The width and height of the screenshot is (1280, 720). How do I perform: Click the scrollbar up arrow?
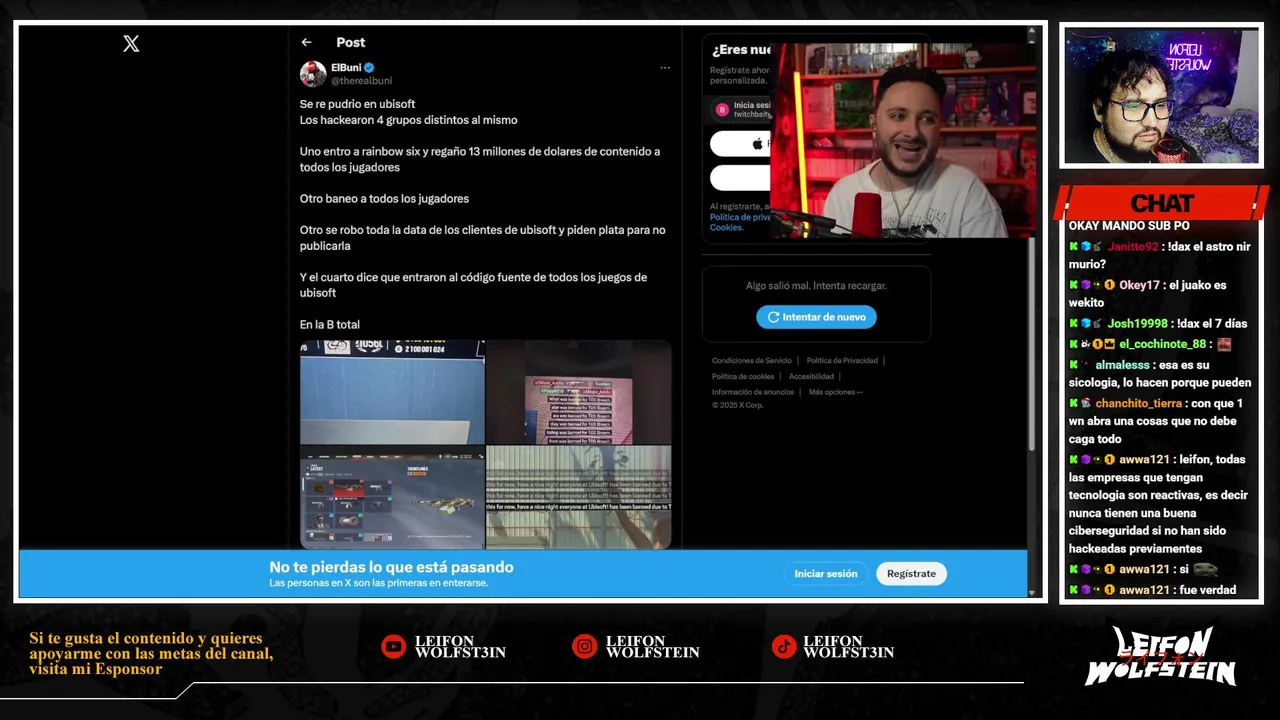point(1032,31)
